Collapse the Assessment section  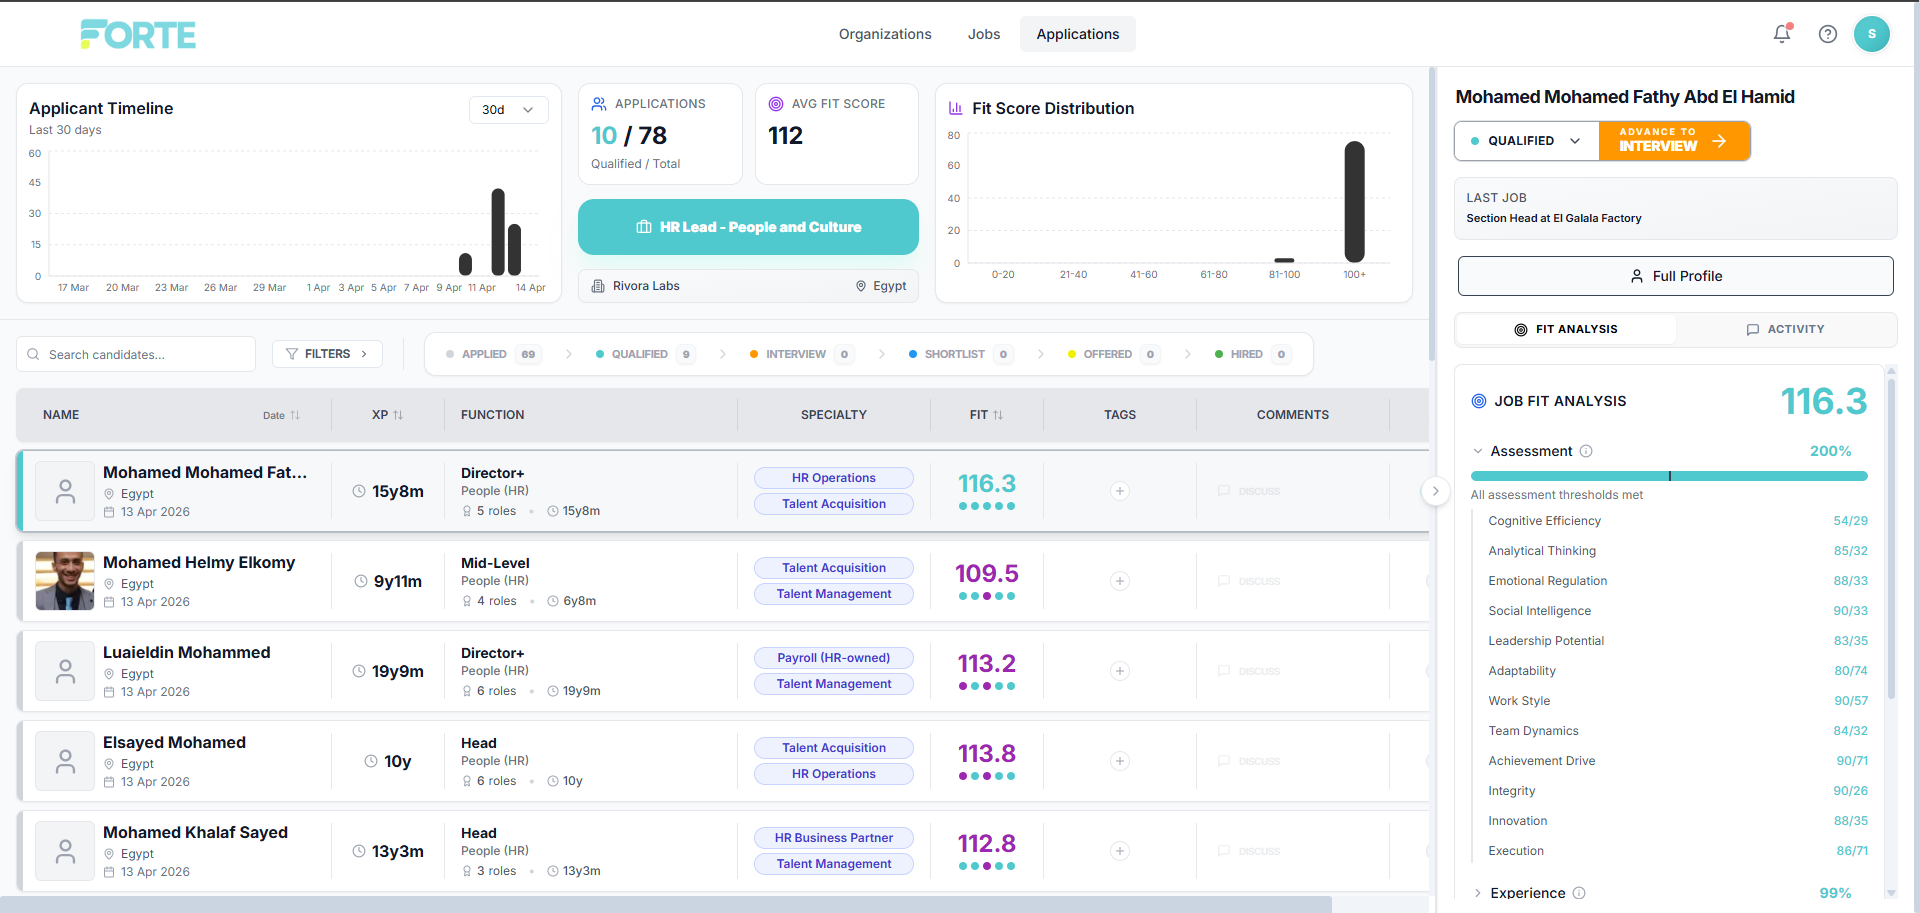(1478, 451)
